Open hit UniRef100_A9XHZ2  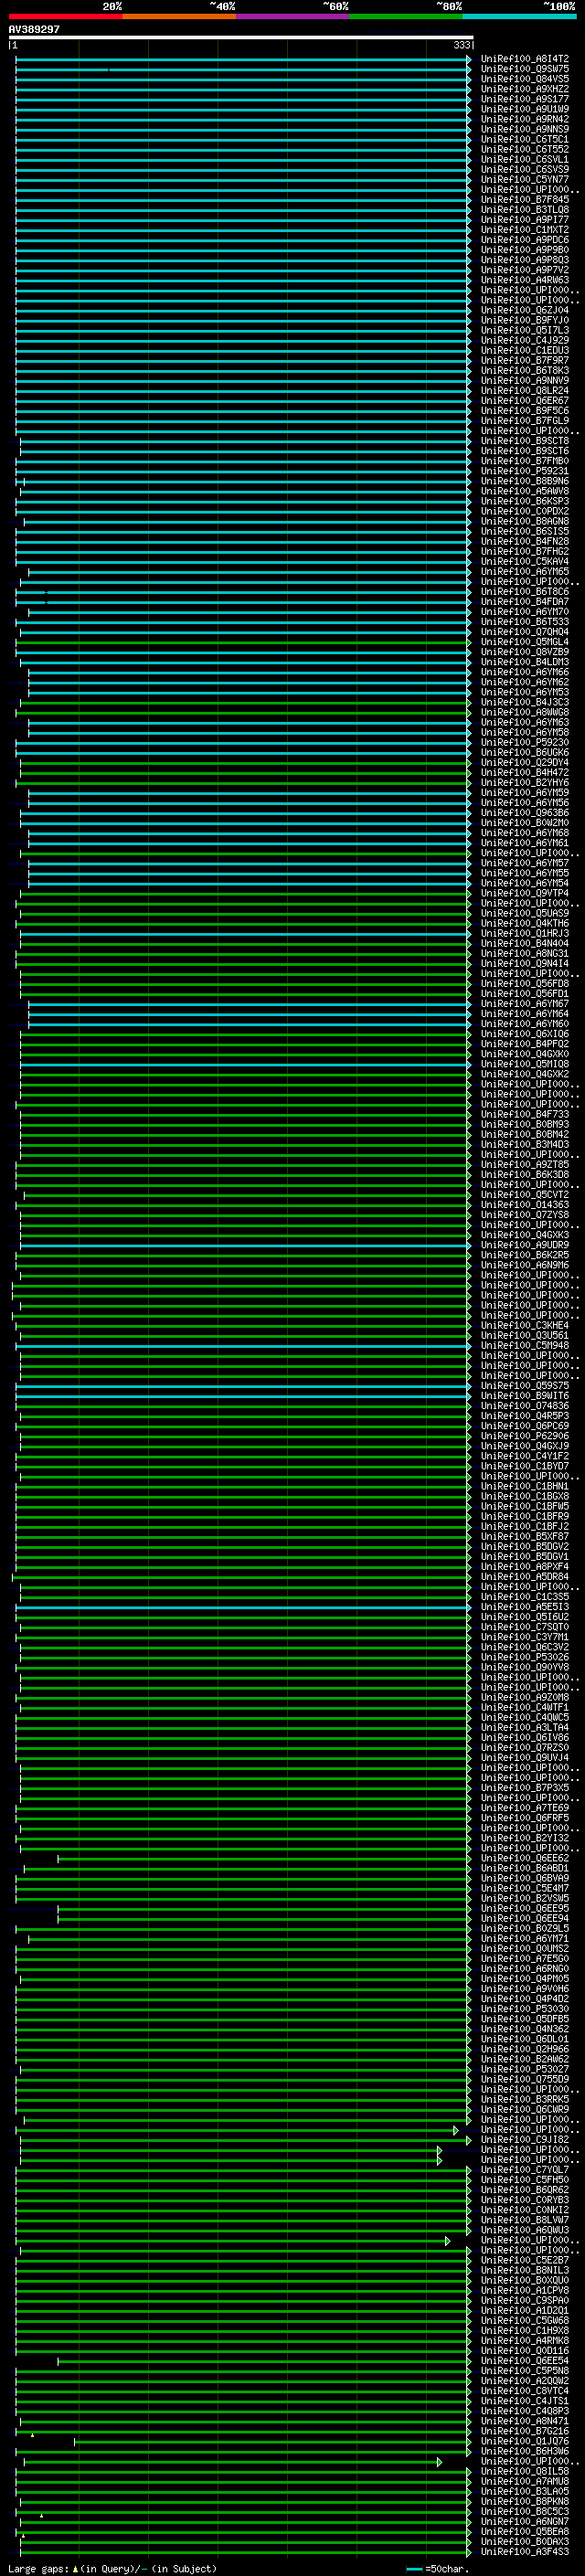525,89
